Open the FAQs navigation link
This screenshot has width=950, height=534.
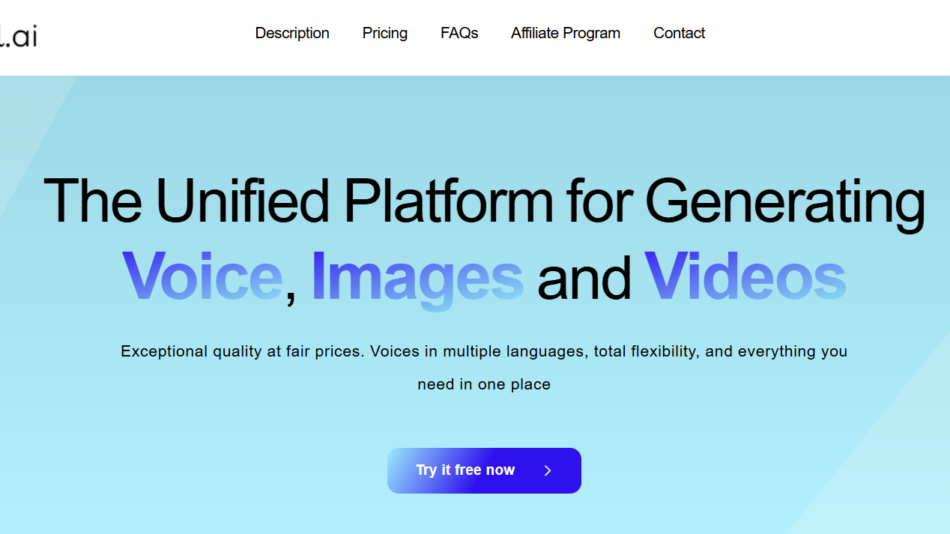click(x=459, y=33)
